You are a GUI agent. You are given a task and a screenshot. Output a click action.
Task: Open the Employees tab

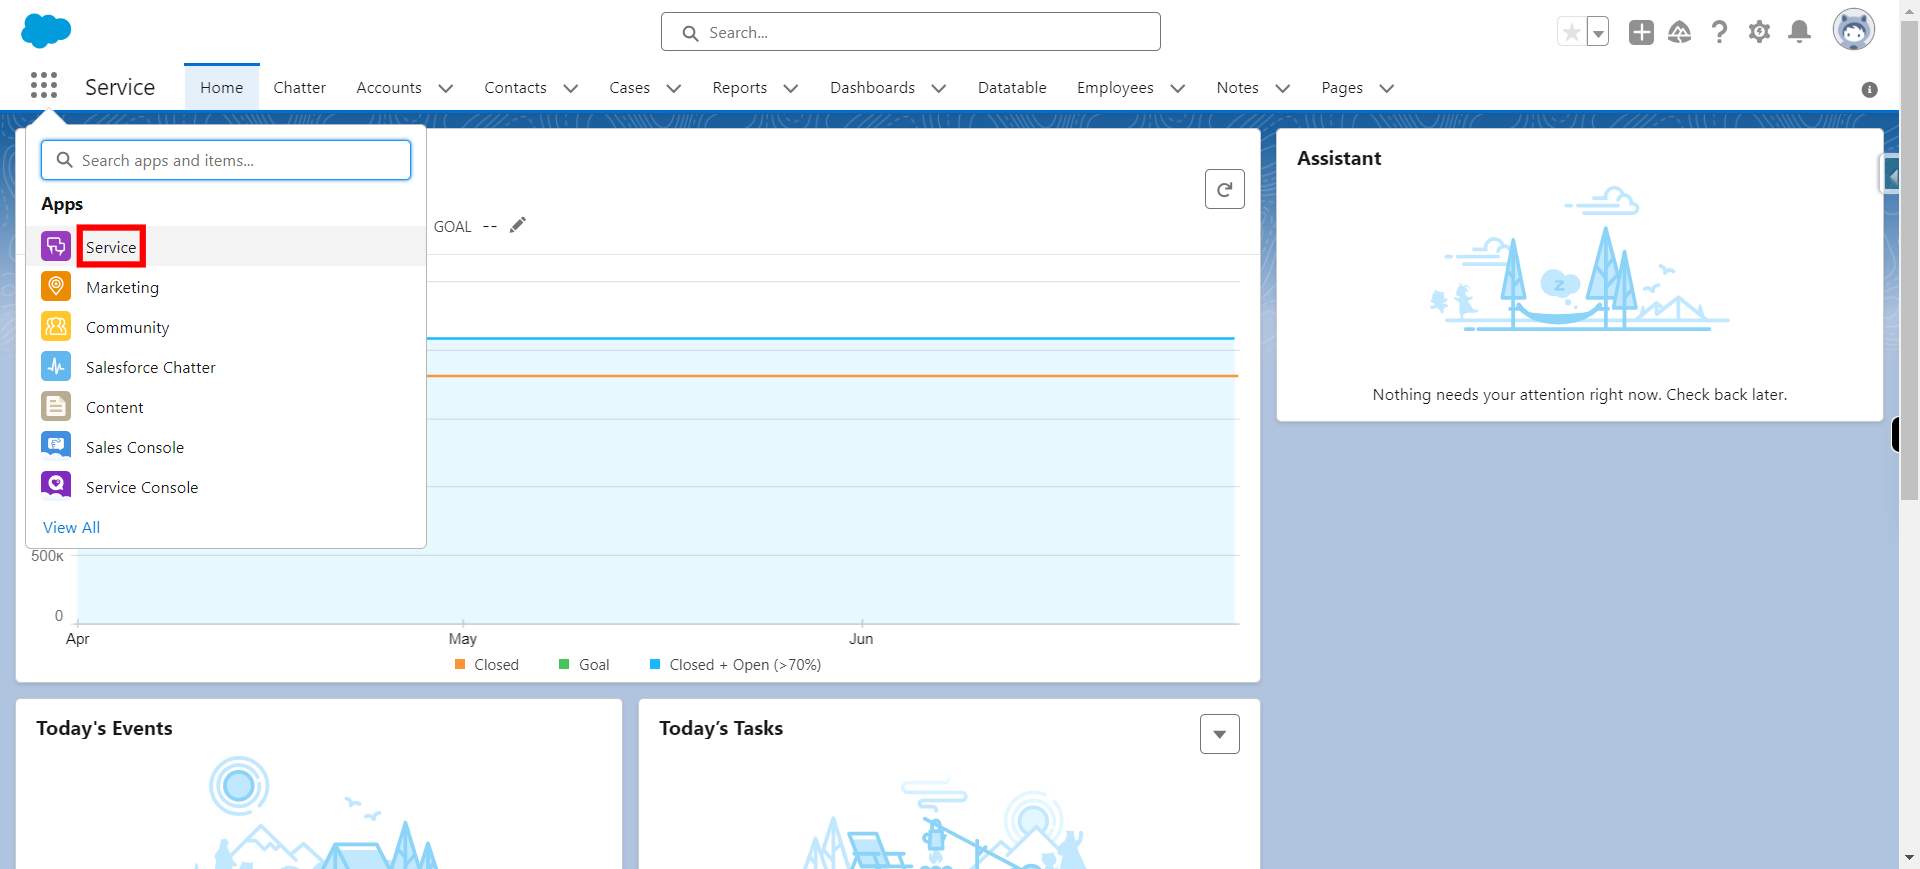click(1115, 88)
